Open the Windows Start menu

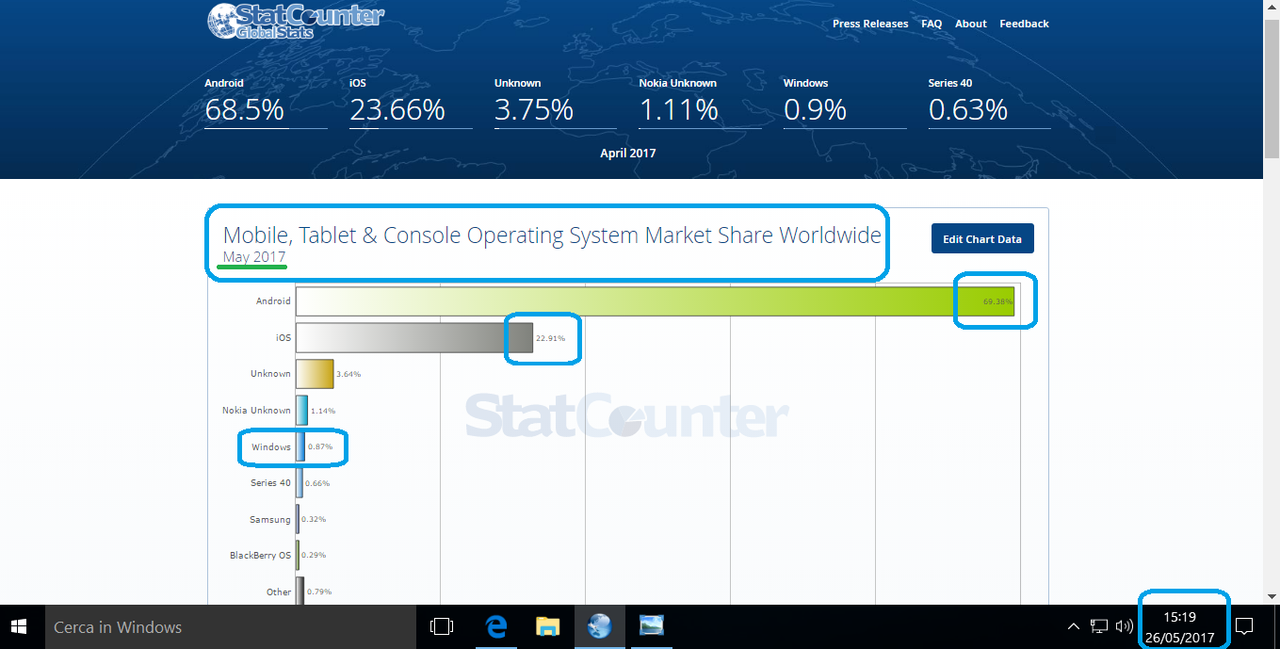[x=19, y=627]
